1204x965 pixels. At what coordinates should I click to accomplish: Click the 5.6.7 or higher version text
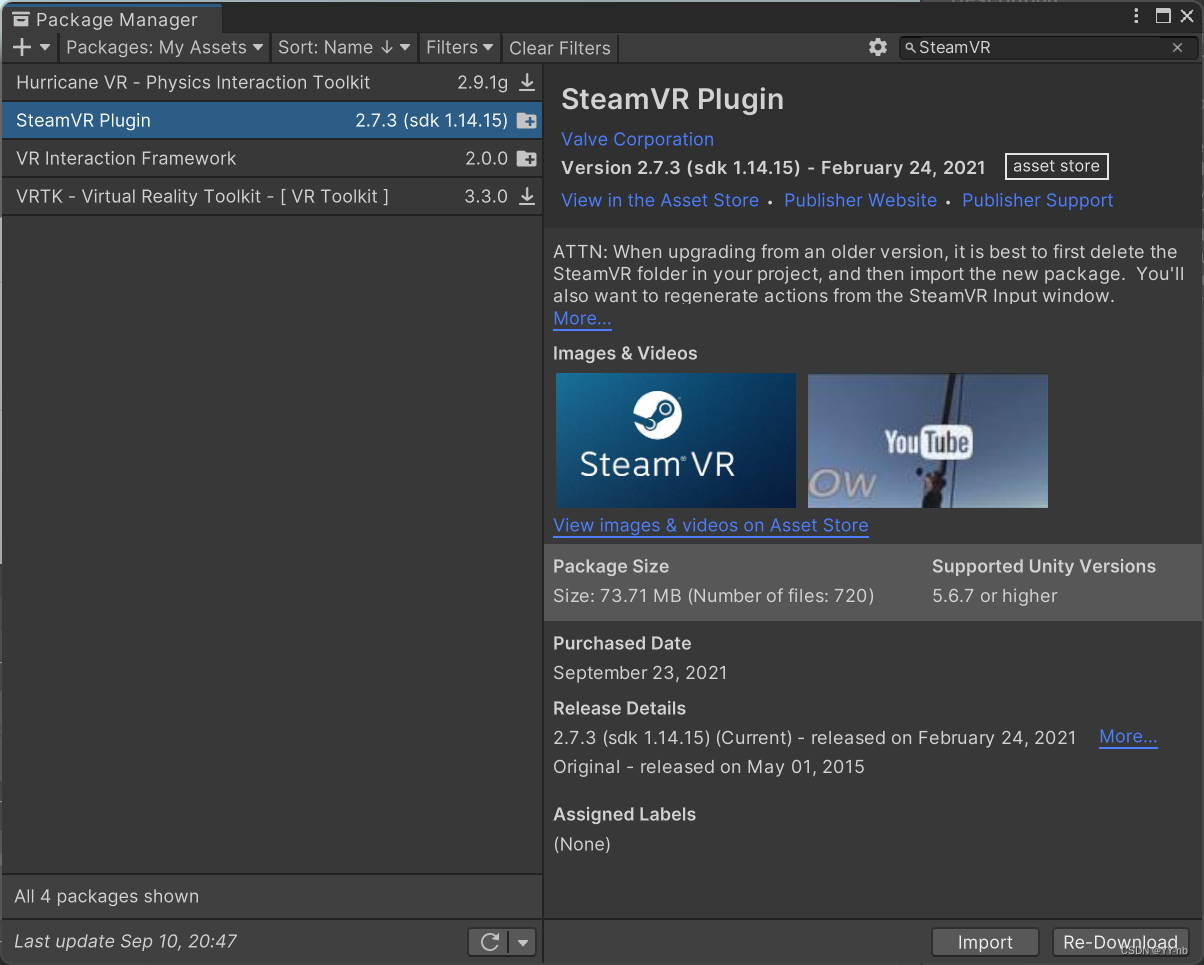[994, 596]
